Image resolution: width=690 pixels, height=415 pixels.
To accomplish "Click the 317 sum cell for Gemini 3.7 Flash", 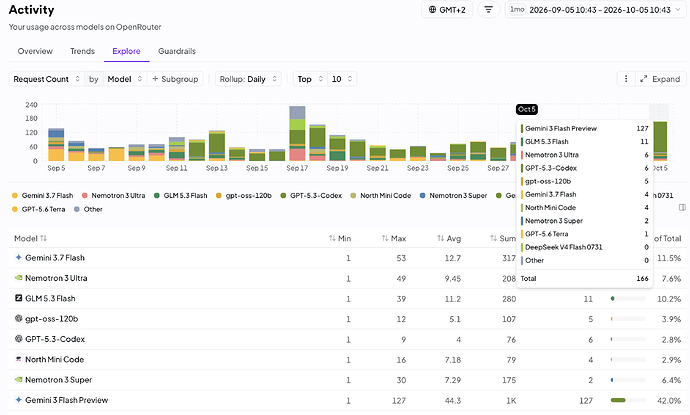I will [509, 258].
